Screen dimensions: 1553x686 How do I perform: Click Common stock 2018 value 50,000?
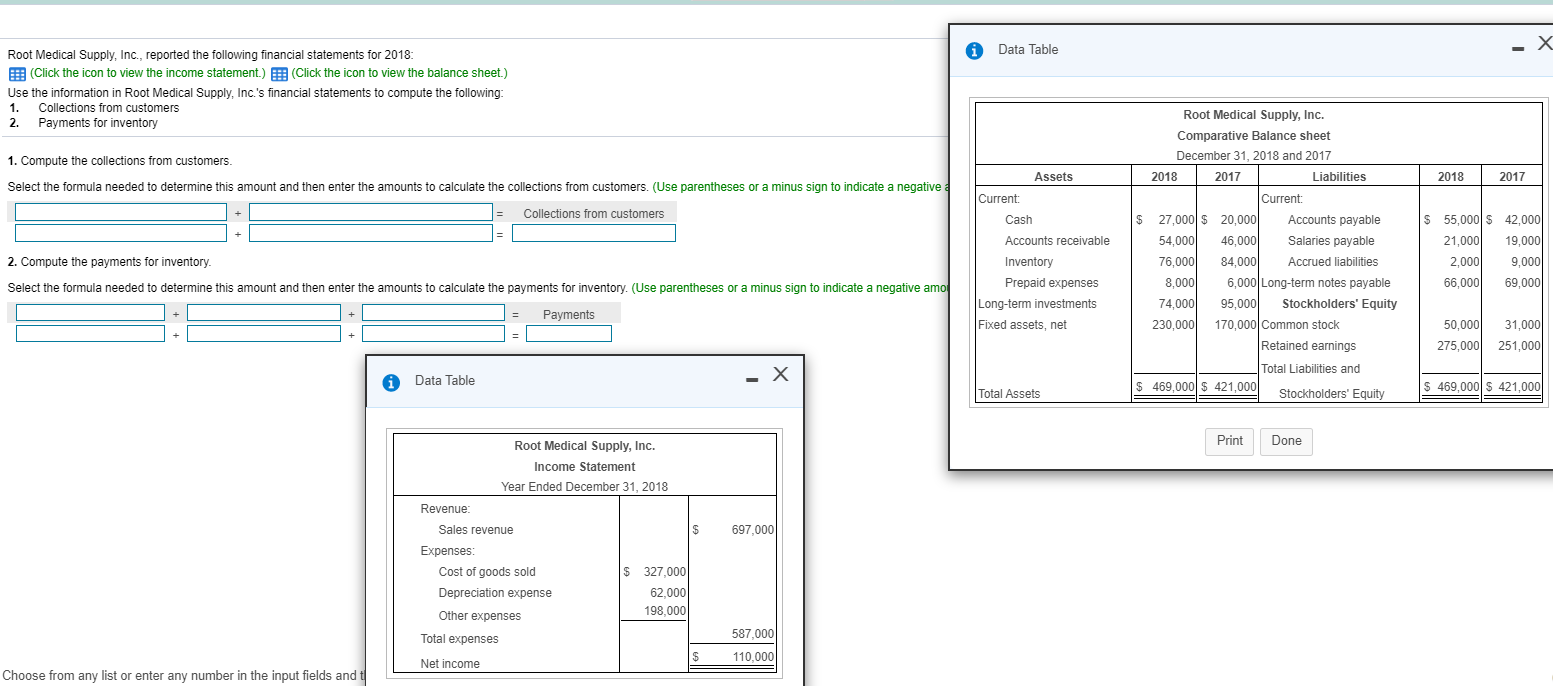[x=1462, y=325]
